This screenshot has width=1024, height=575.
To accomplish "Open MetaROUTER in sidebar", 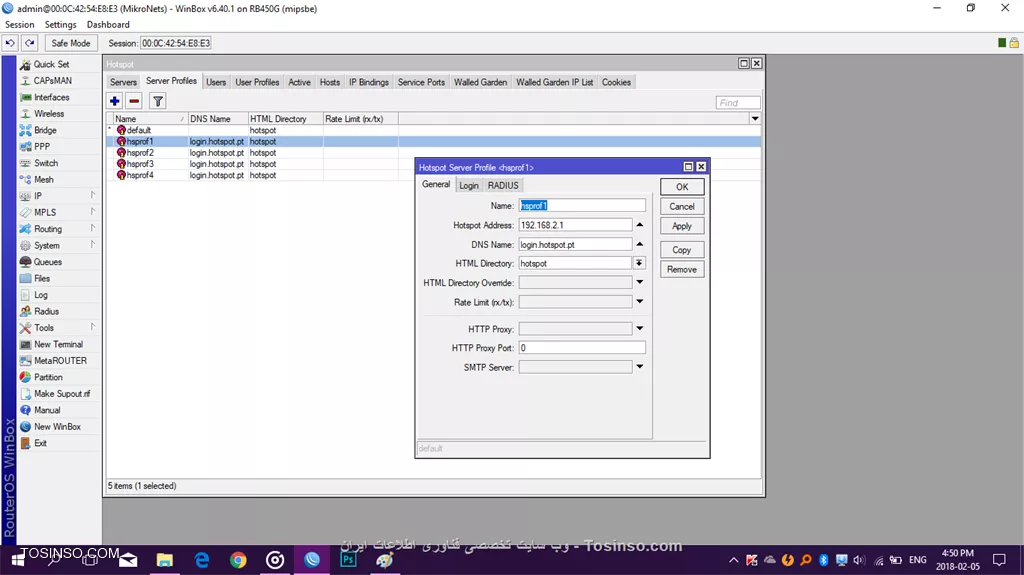I will tap(60, 361).
